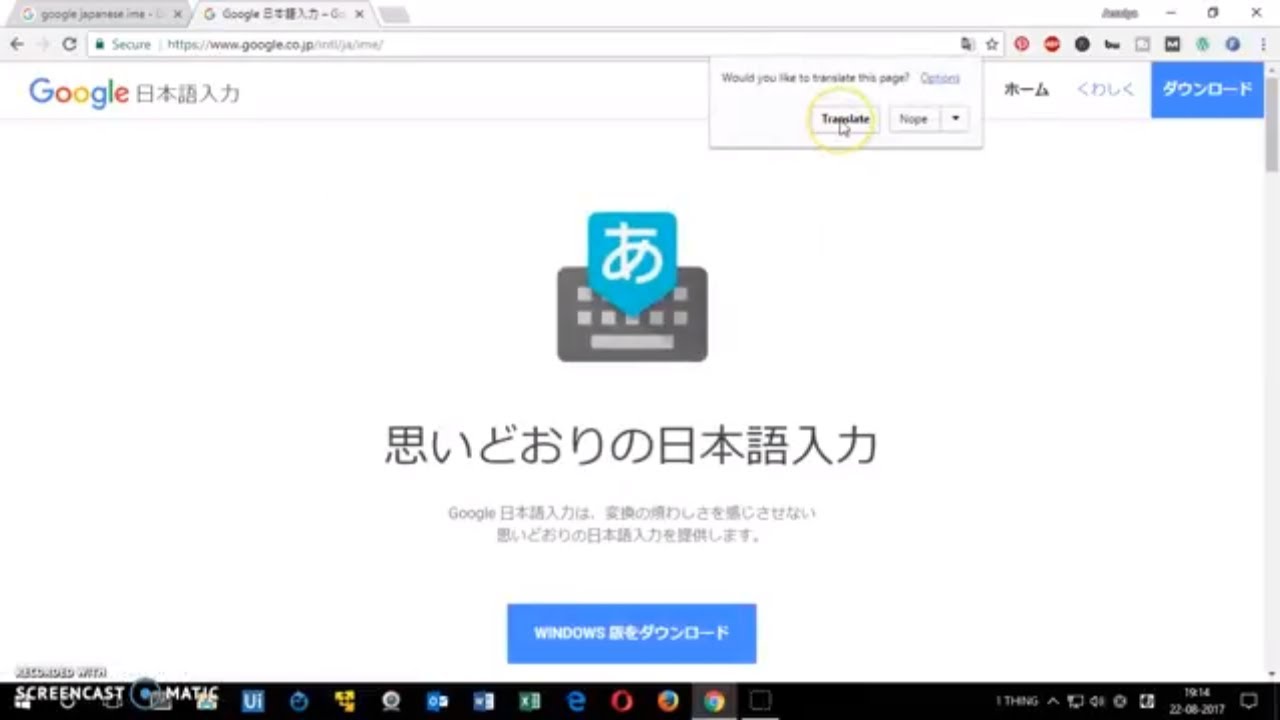Open Word from the taskbar

coord(484,701)
